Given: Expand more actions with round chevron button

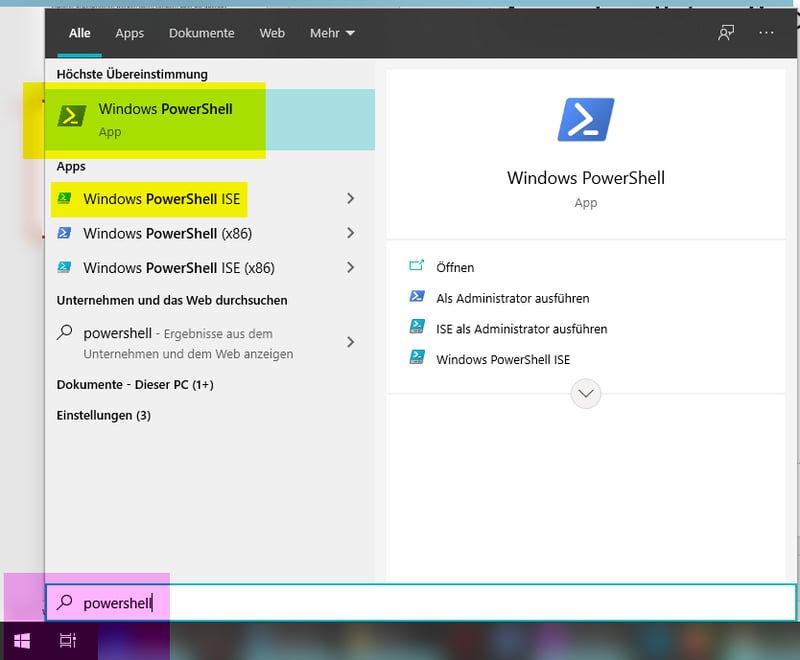Looking at the screenshot, I should point(586,394).
